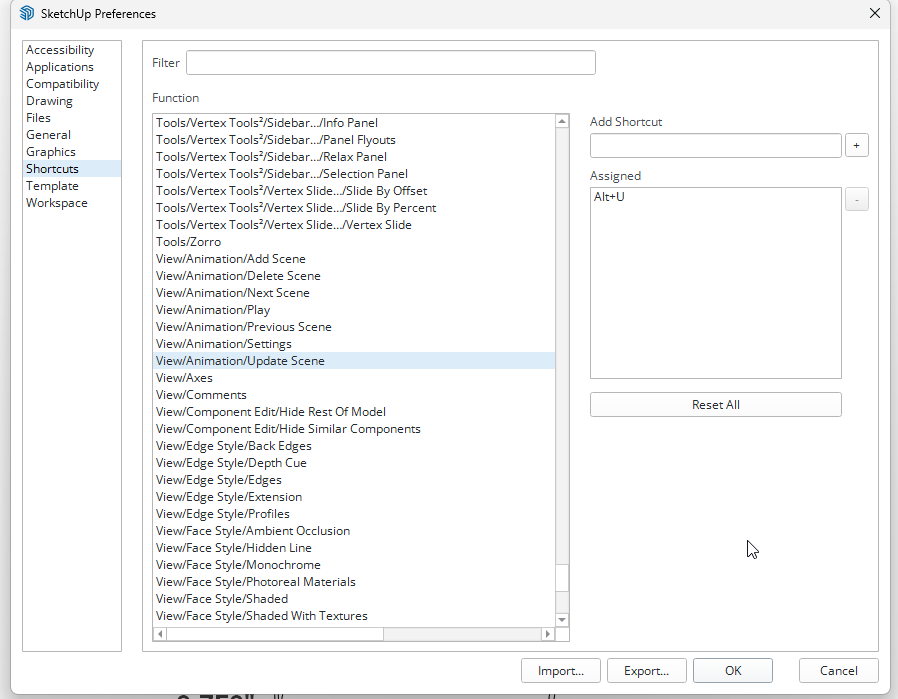Click the Export... button
The image size is (898, 699).
[x=647, y=670]
